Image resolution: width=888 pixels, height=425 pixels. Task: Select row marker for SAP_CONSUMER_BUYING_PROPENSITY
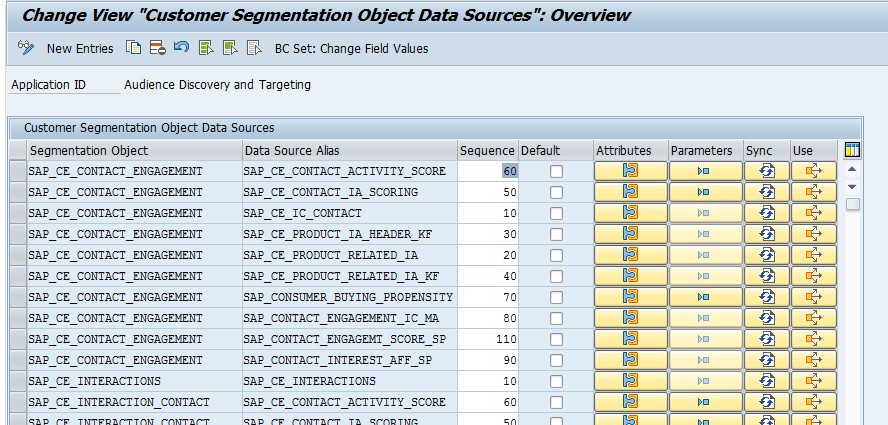(x=18, y=297)
